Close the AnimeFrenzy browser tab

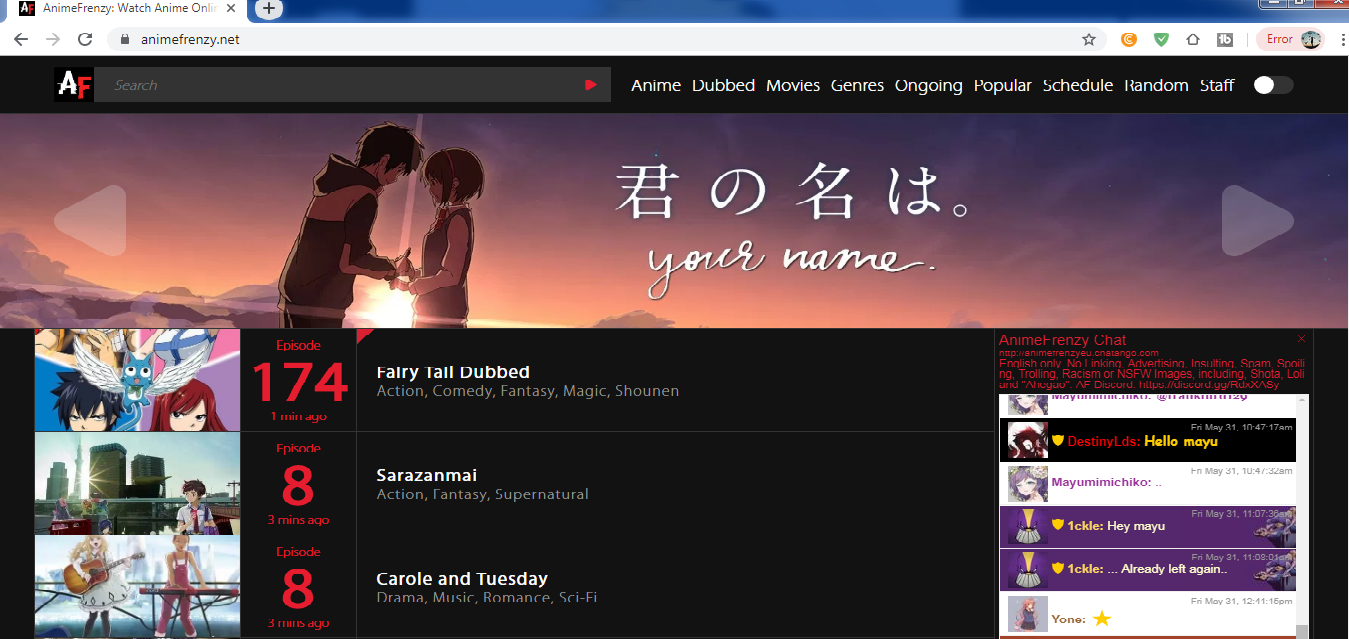point(232,8)
